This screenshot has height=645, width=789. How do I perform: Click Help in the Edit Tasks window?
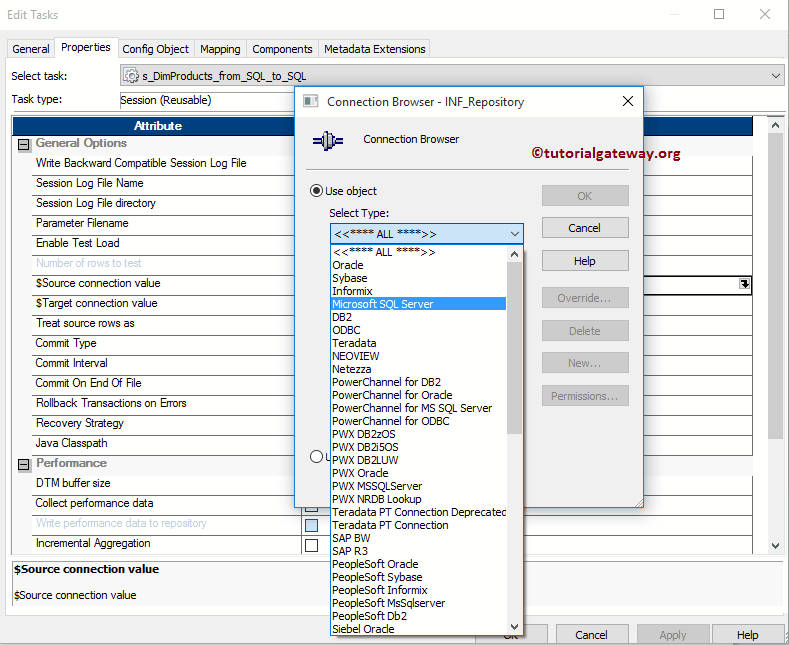coord(748,634)
